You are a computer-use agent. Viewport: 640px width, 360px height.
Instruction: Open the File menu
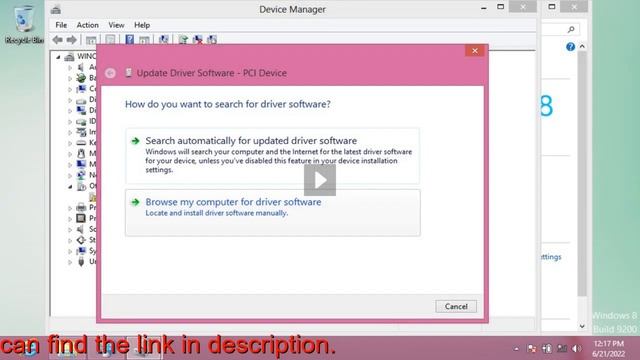point(61,25)
